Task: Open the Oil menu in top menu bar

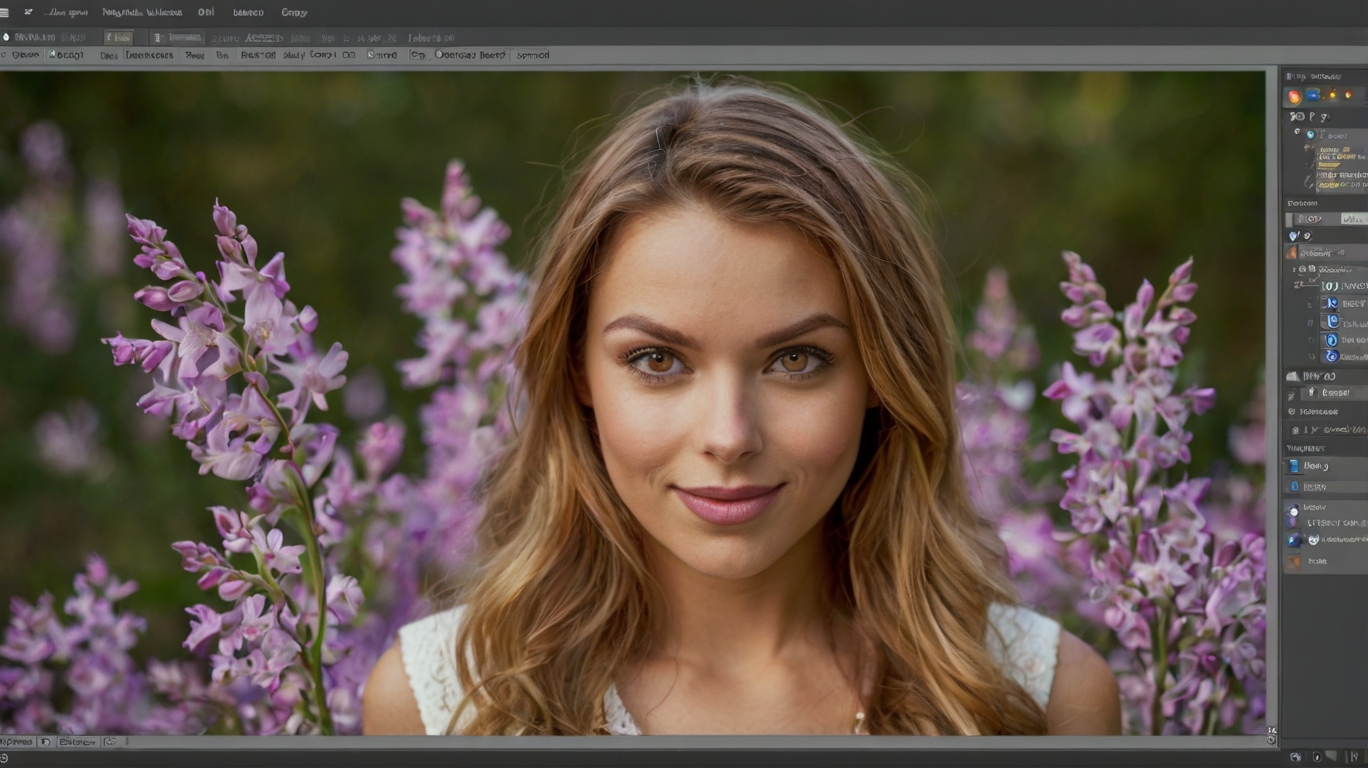Action: click(x=206, y=12)
